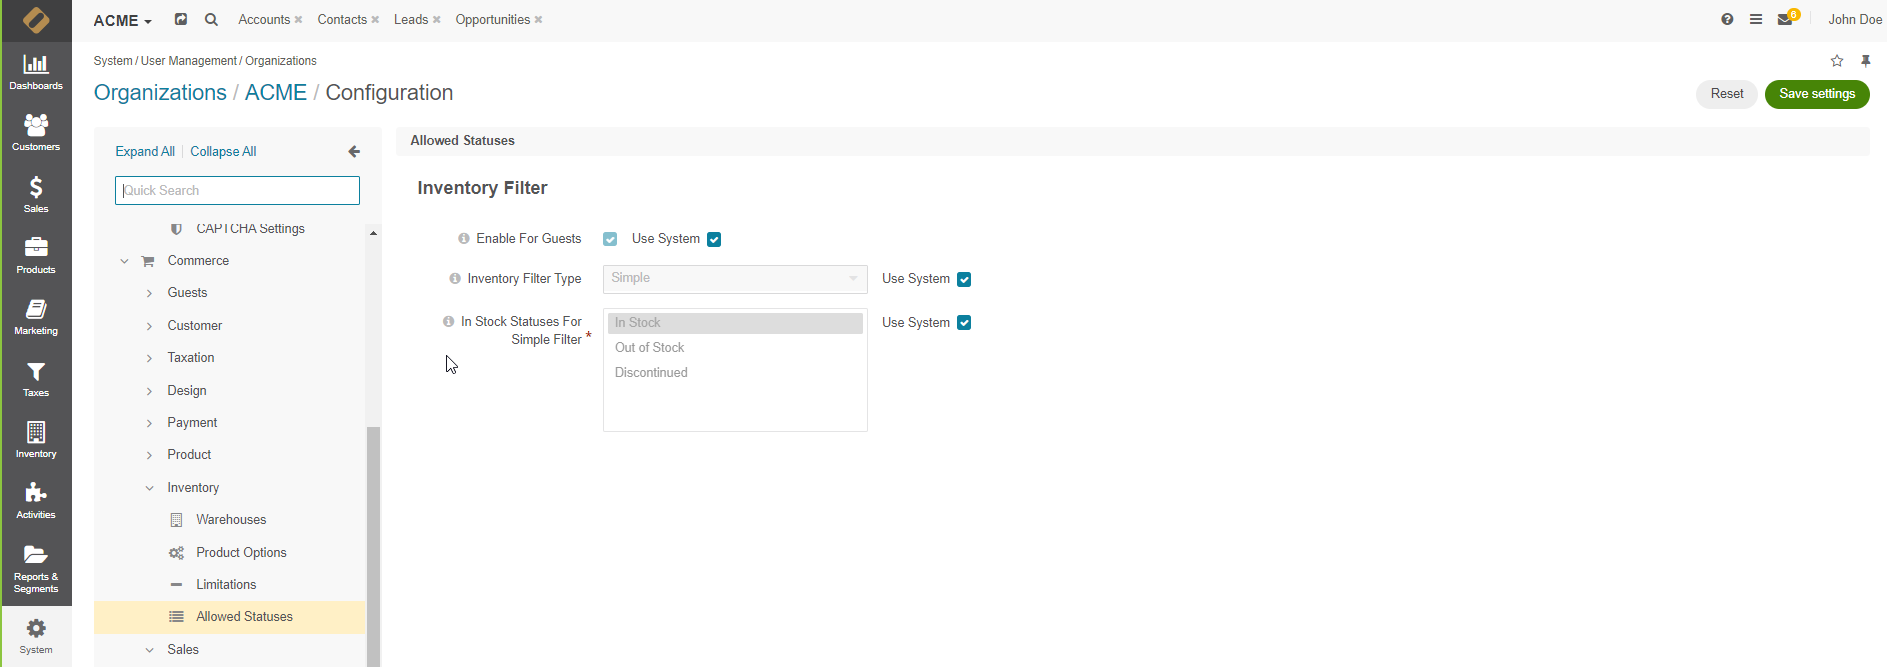Image resolution: width=1887 pixels, height=667 pixels.
Task: Expand the Taxation tree node
Action: point(150,358)
